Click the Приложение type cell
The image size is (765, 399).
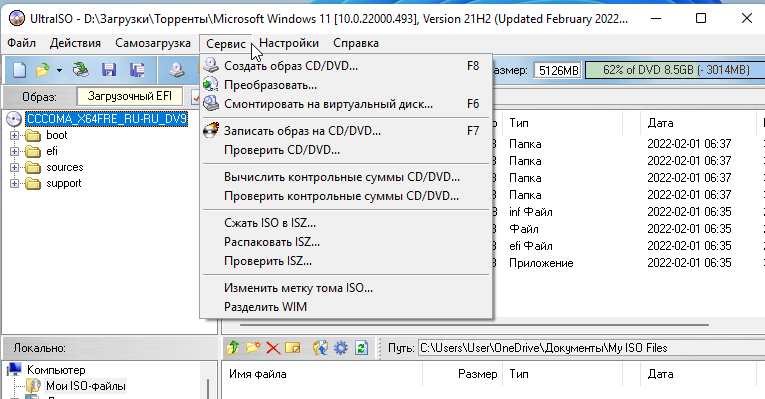coord(541,263)
